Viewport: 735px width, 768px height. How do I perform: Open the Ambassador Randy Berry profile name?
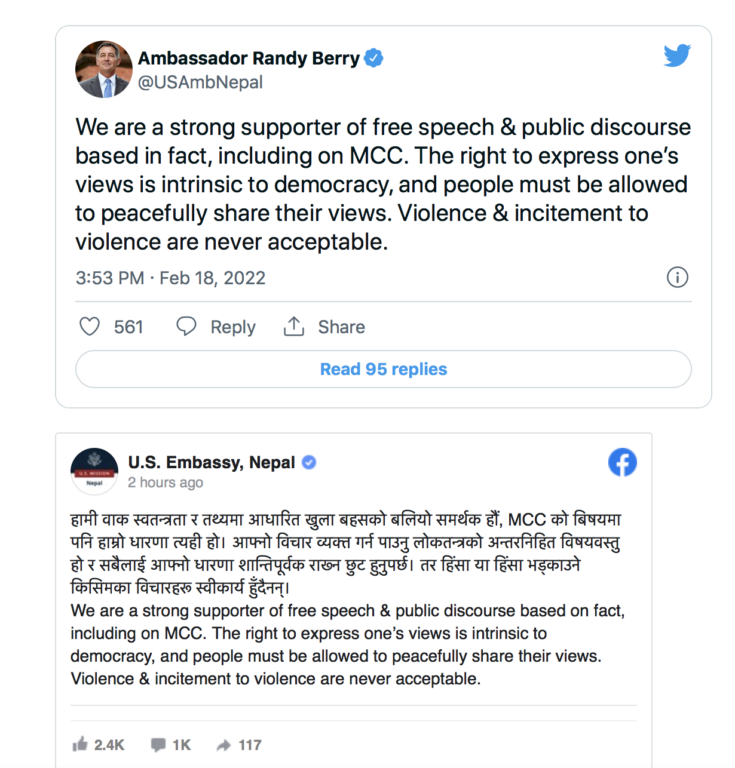tap(249, 59)
